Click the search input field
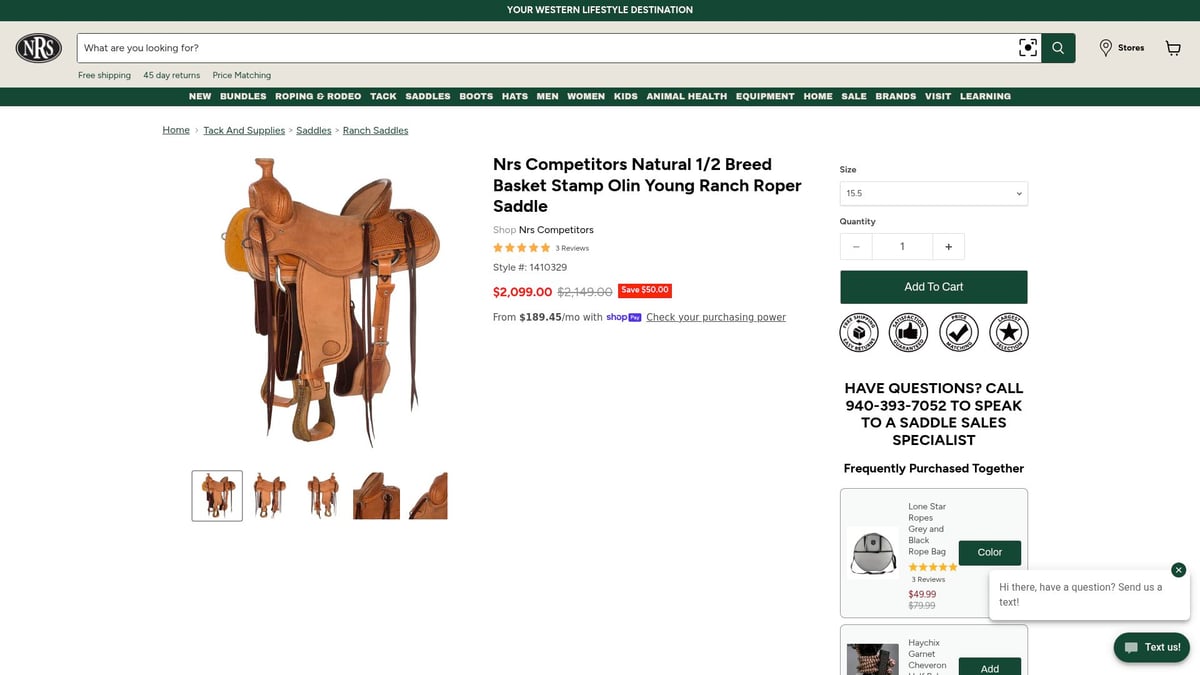Image resolution: width=1200 pixels, height=675 pixels. click(x=546, y=48)
